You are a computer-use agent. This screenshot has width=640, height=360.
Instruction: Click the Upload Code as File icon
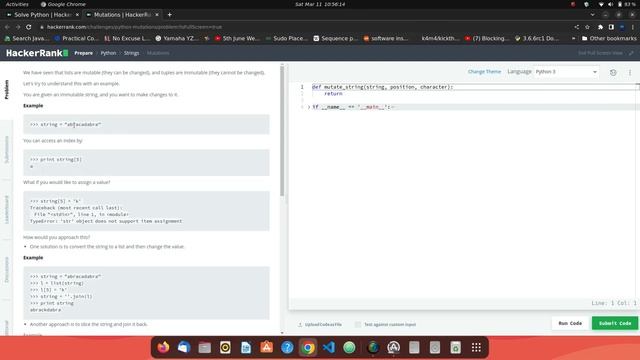point(300,324)
